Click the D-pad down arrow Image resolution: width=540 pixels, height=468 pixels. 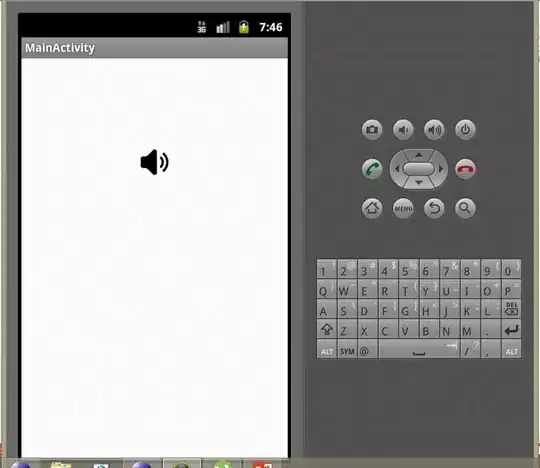(419, 183)
